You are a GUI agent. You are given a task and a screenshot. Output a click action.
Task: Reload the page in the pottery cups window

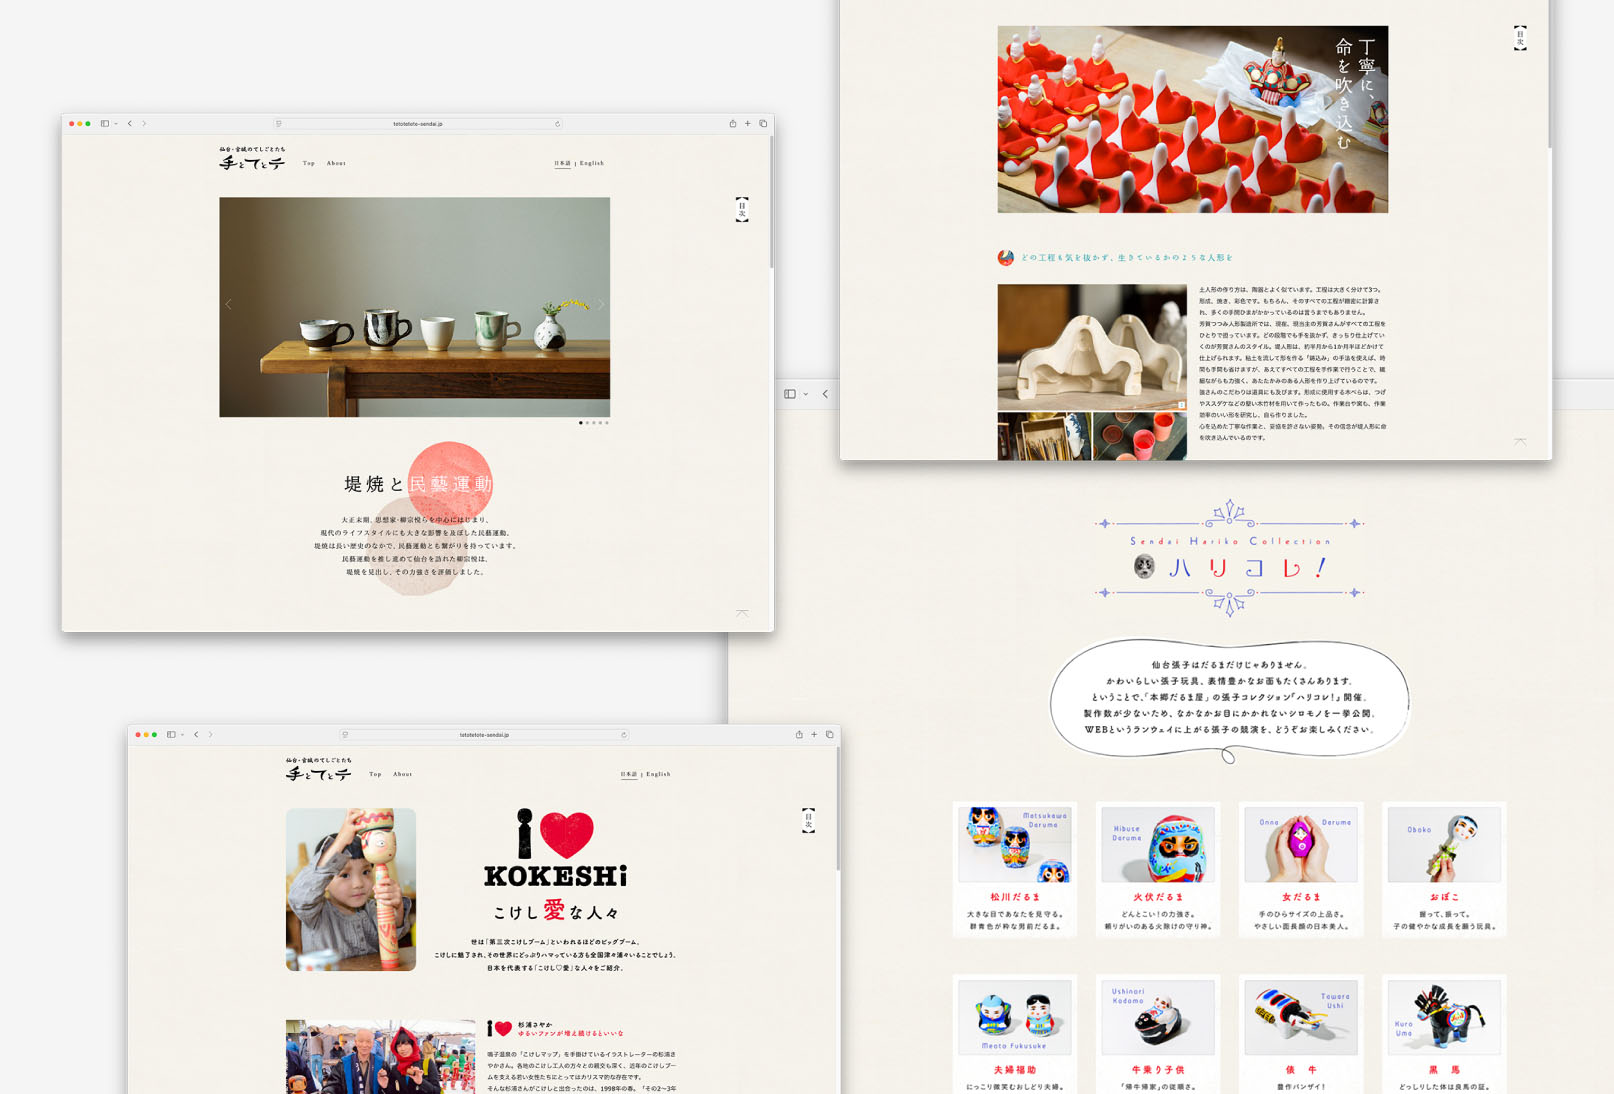557,124
